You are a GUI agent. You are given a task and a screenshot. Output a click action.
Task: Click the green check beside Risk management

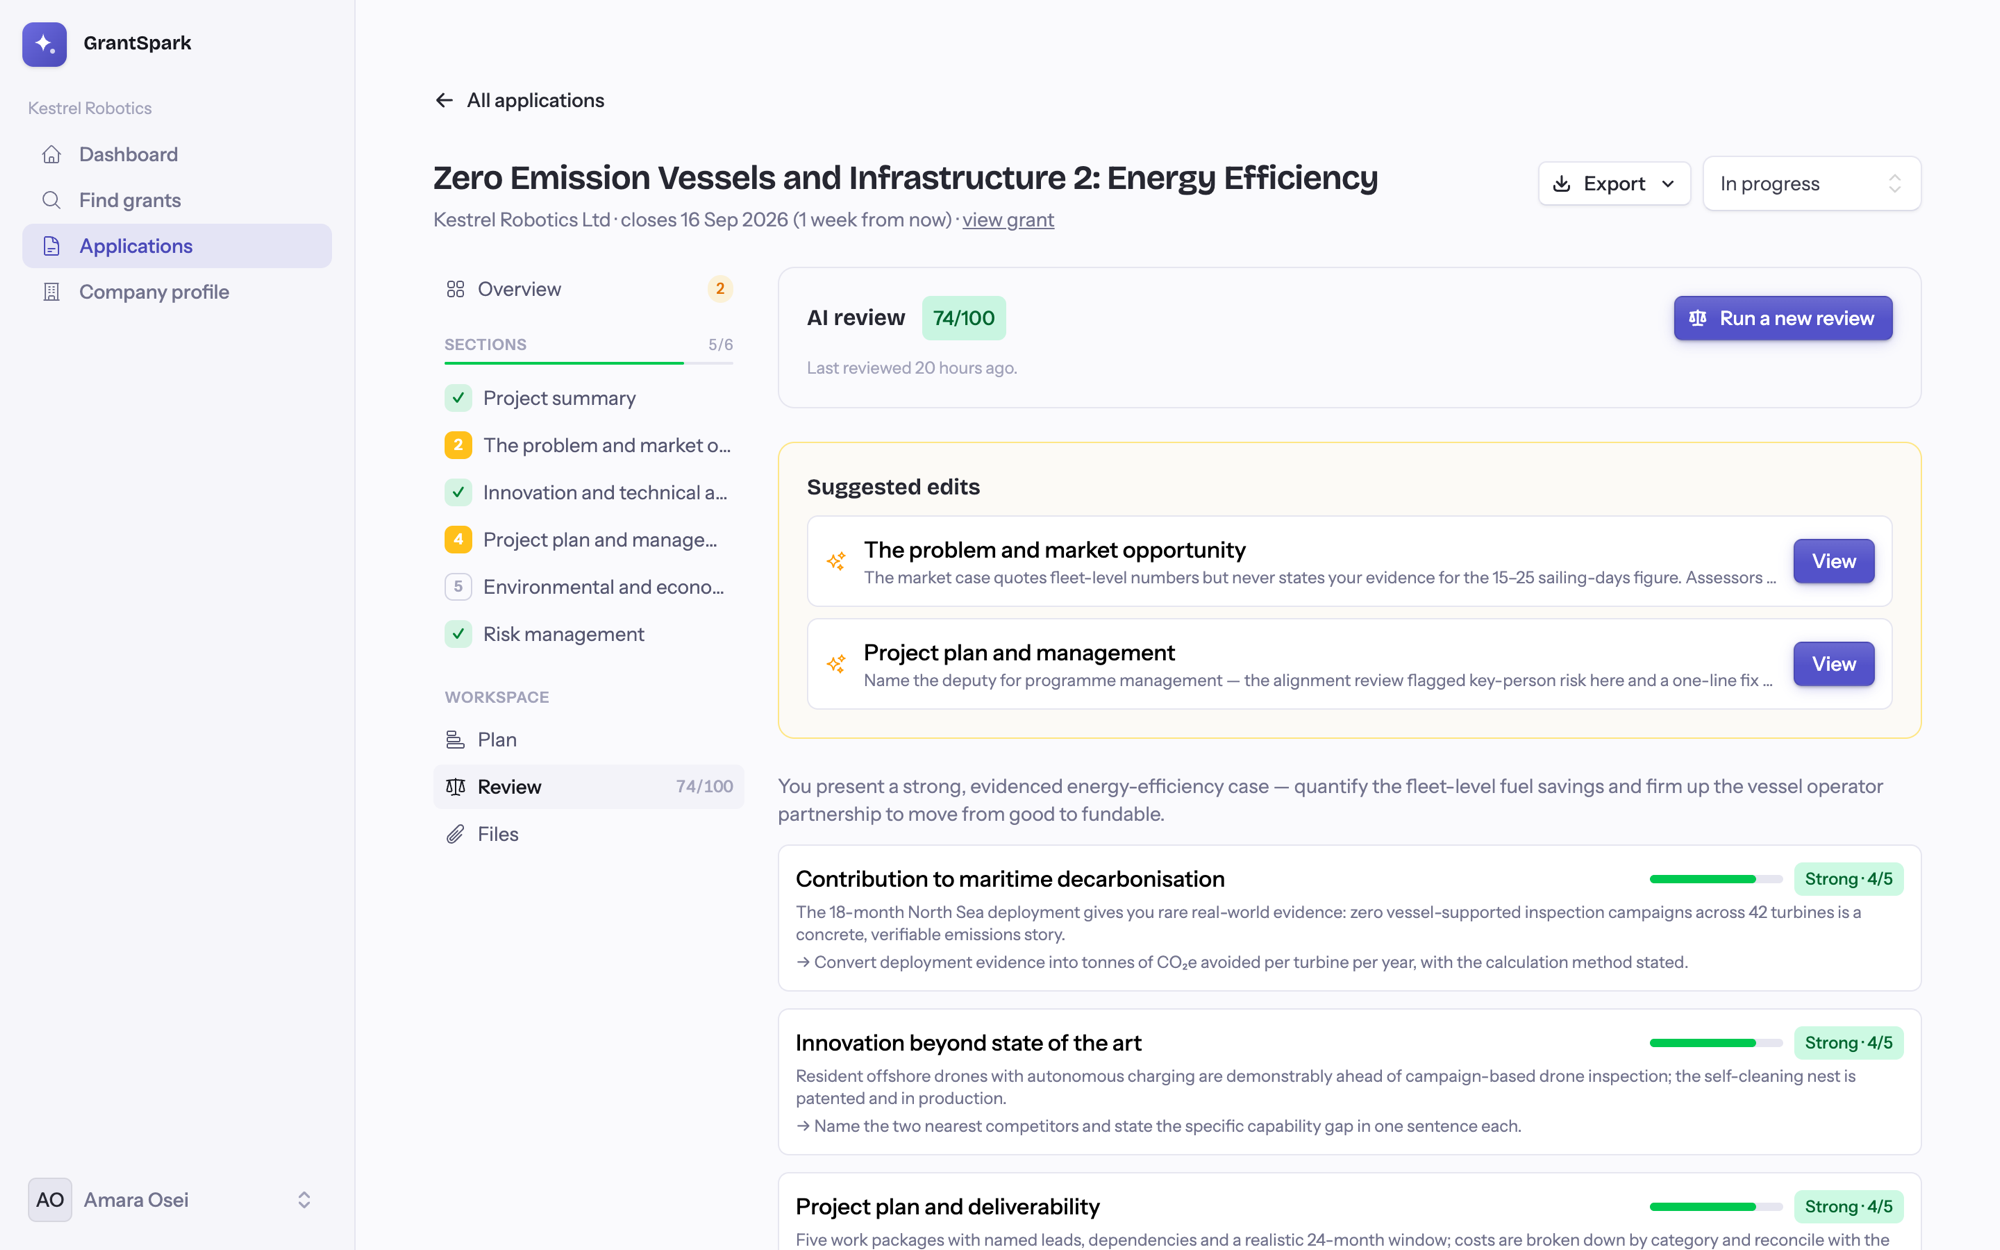coord(458,634)
